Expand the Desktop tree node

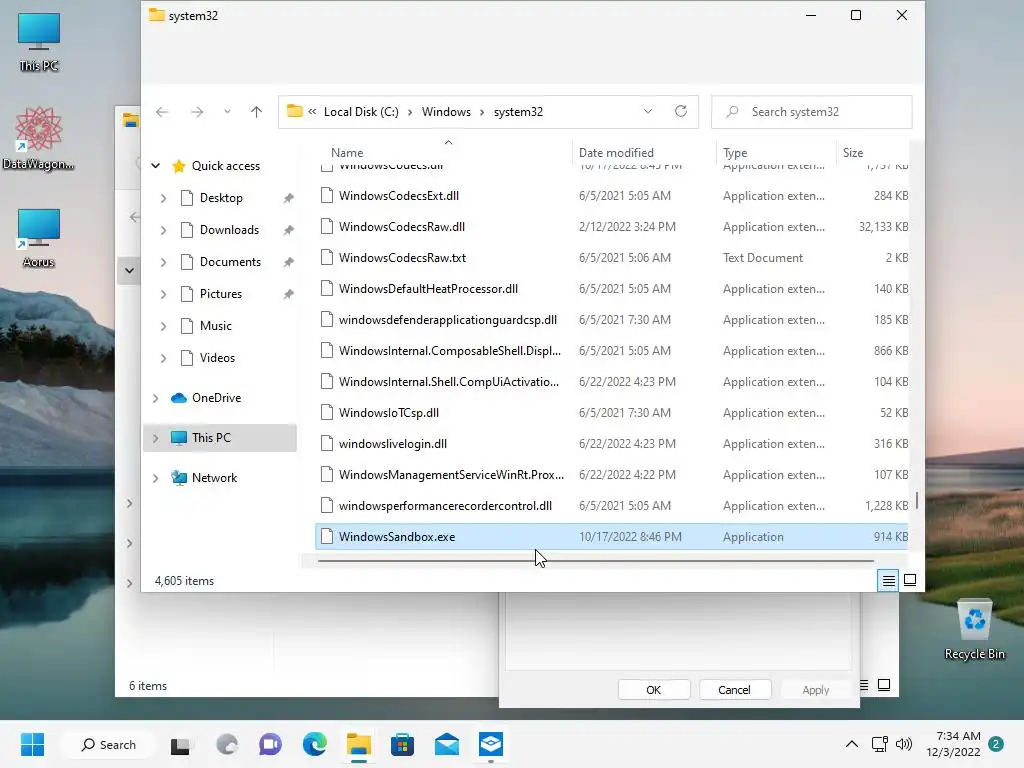click(x=163, y=198)
